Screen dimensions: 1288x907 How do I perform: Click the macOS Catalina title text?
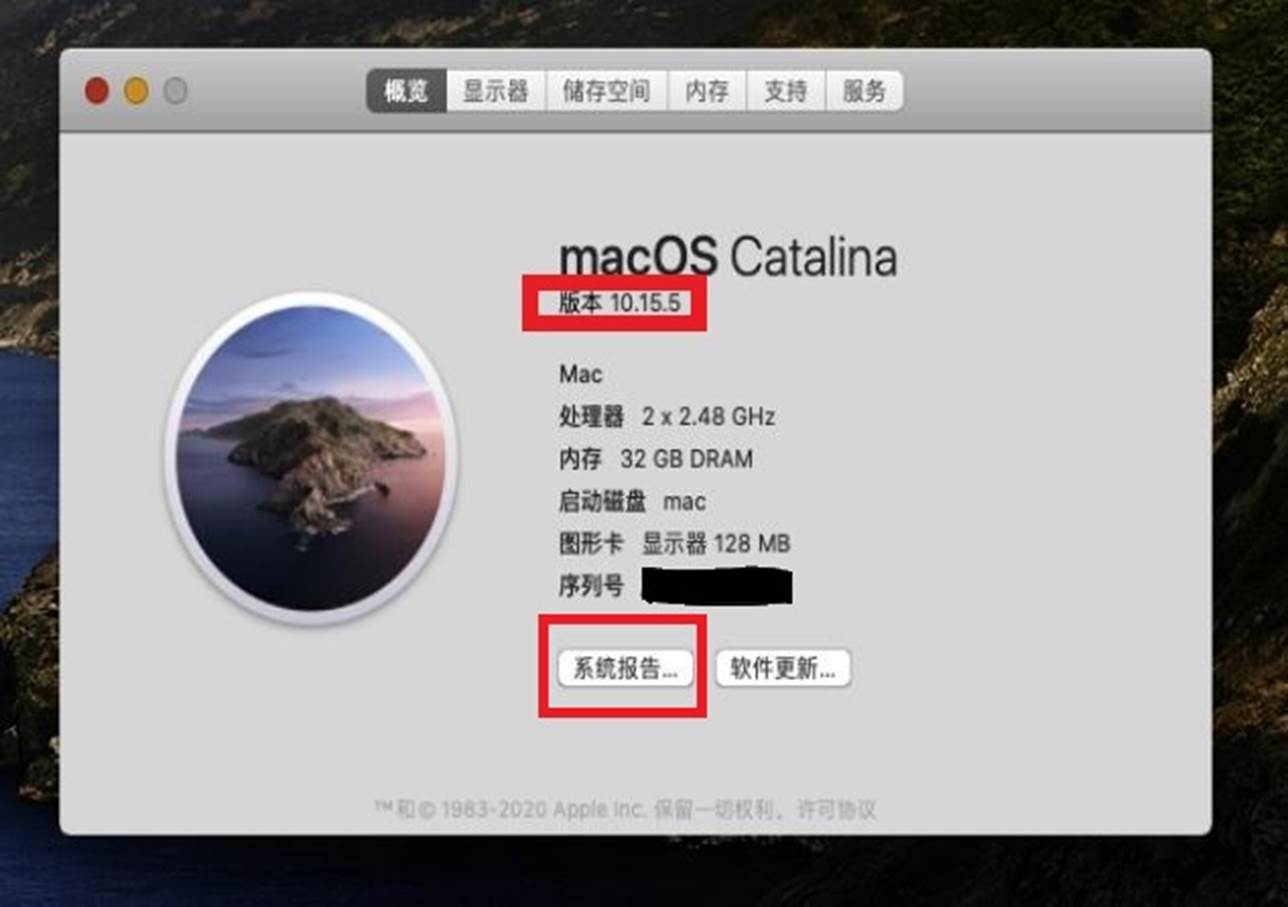(x=728, y=258)
